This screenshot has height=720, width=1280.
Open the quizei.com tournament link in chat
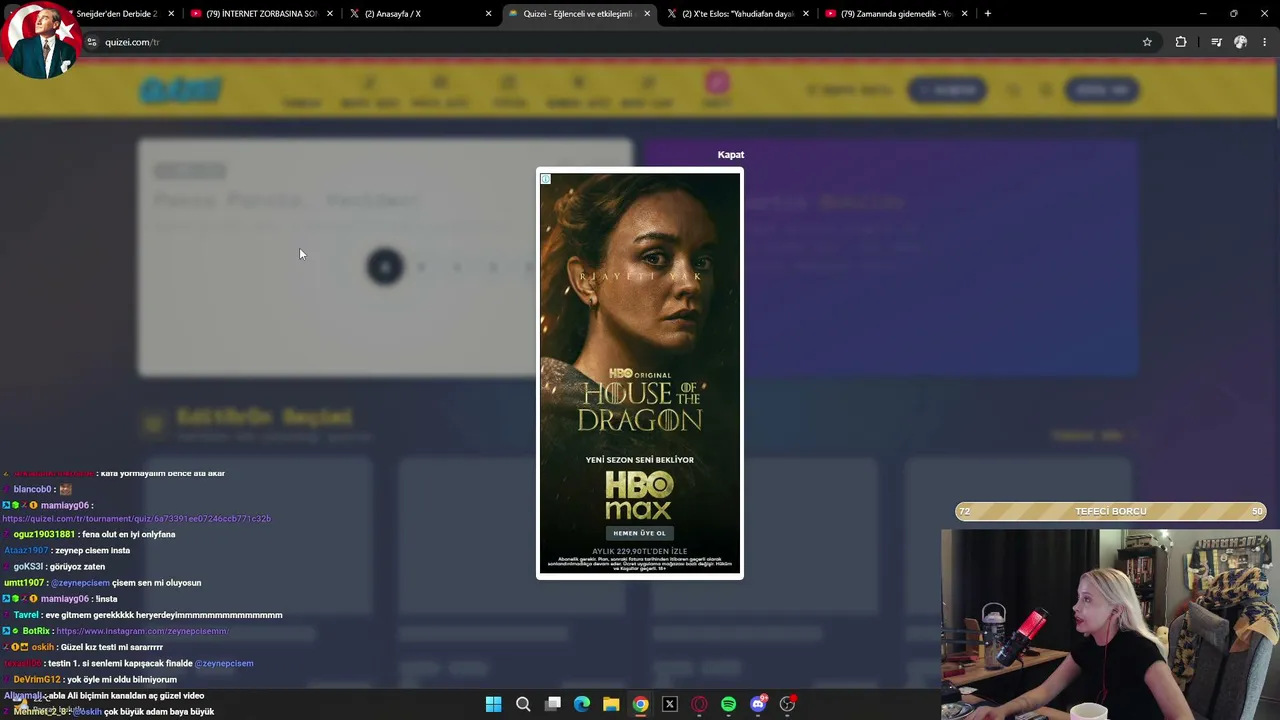coord(136,519)
